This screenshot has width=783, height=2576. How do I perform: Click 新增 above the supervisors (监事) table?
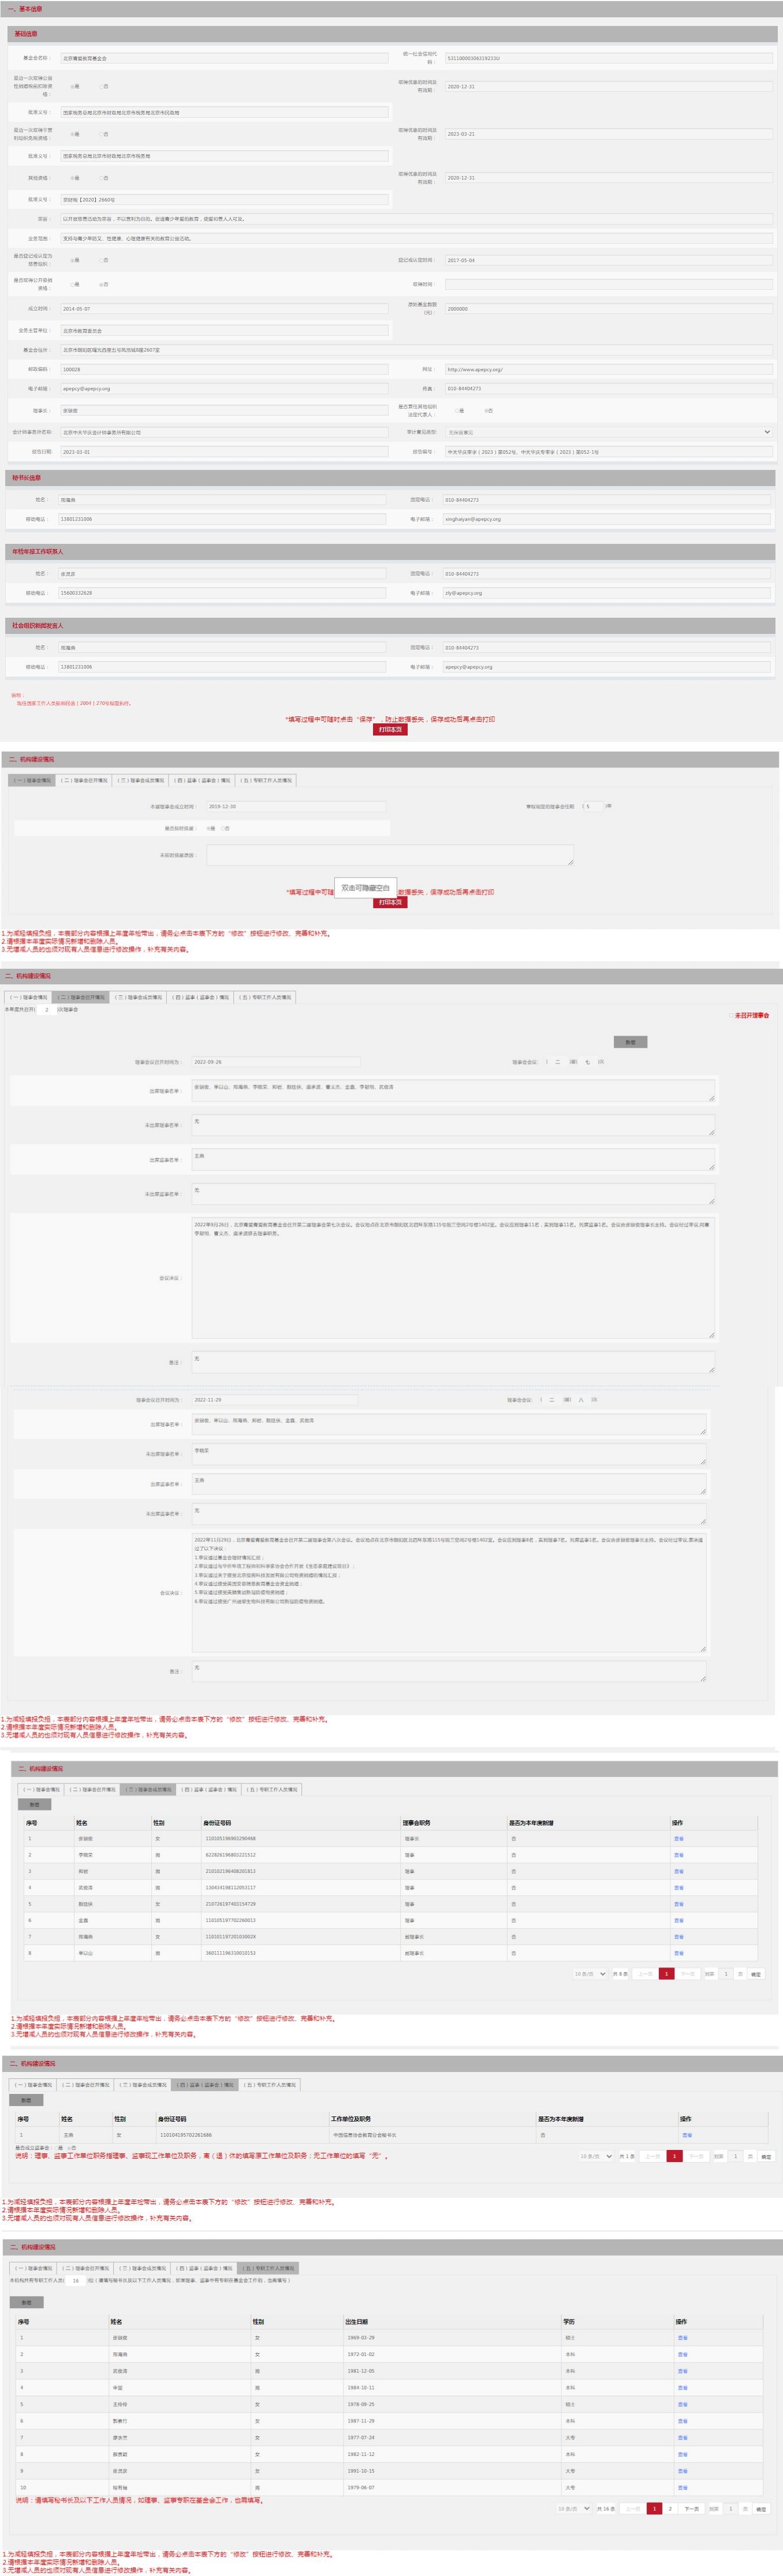tap(26, 2100)
